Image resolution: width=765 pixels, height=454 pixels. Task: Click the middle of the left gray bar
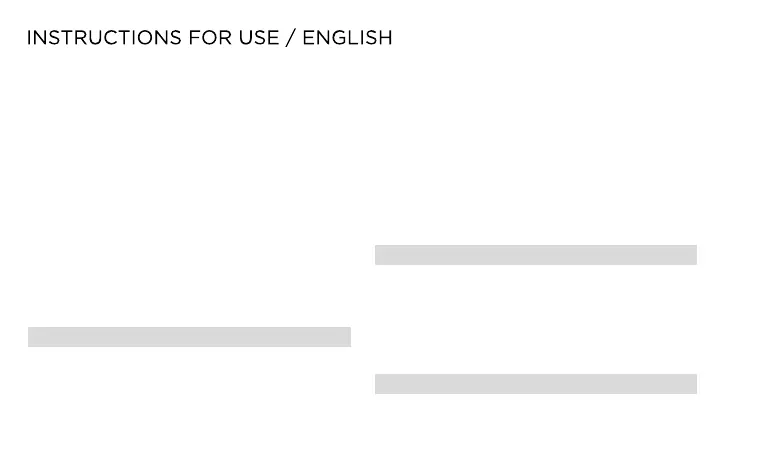[189, 337]
